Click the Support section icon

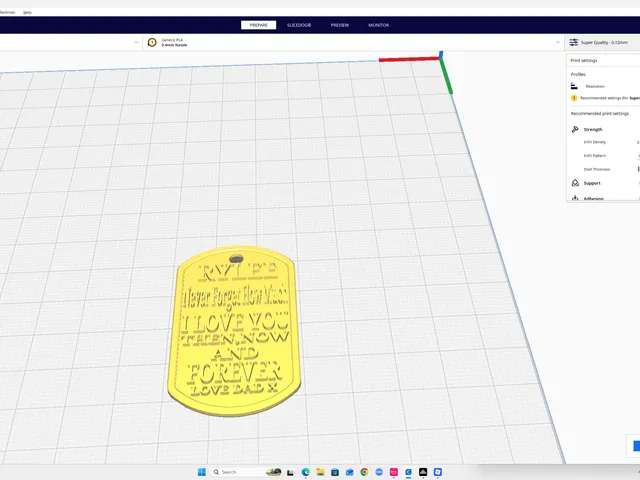click(575, 183)
